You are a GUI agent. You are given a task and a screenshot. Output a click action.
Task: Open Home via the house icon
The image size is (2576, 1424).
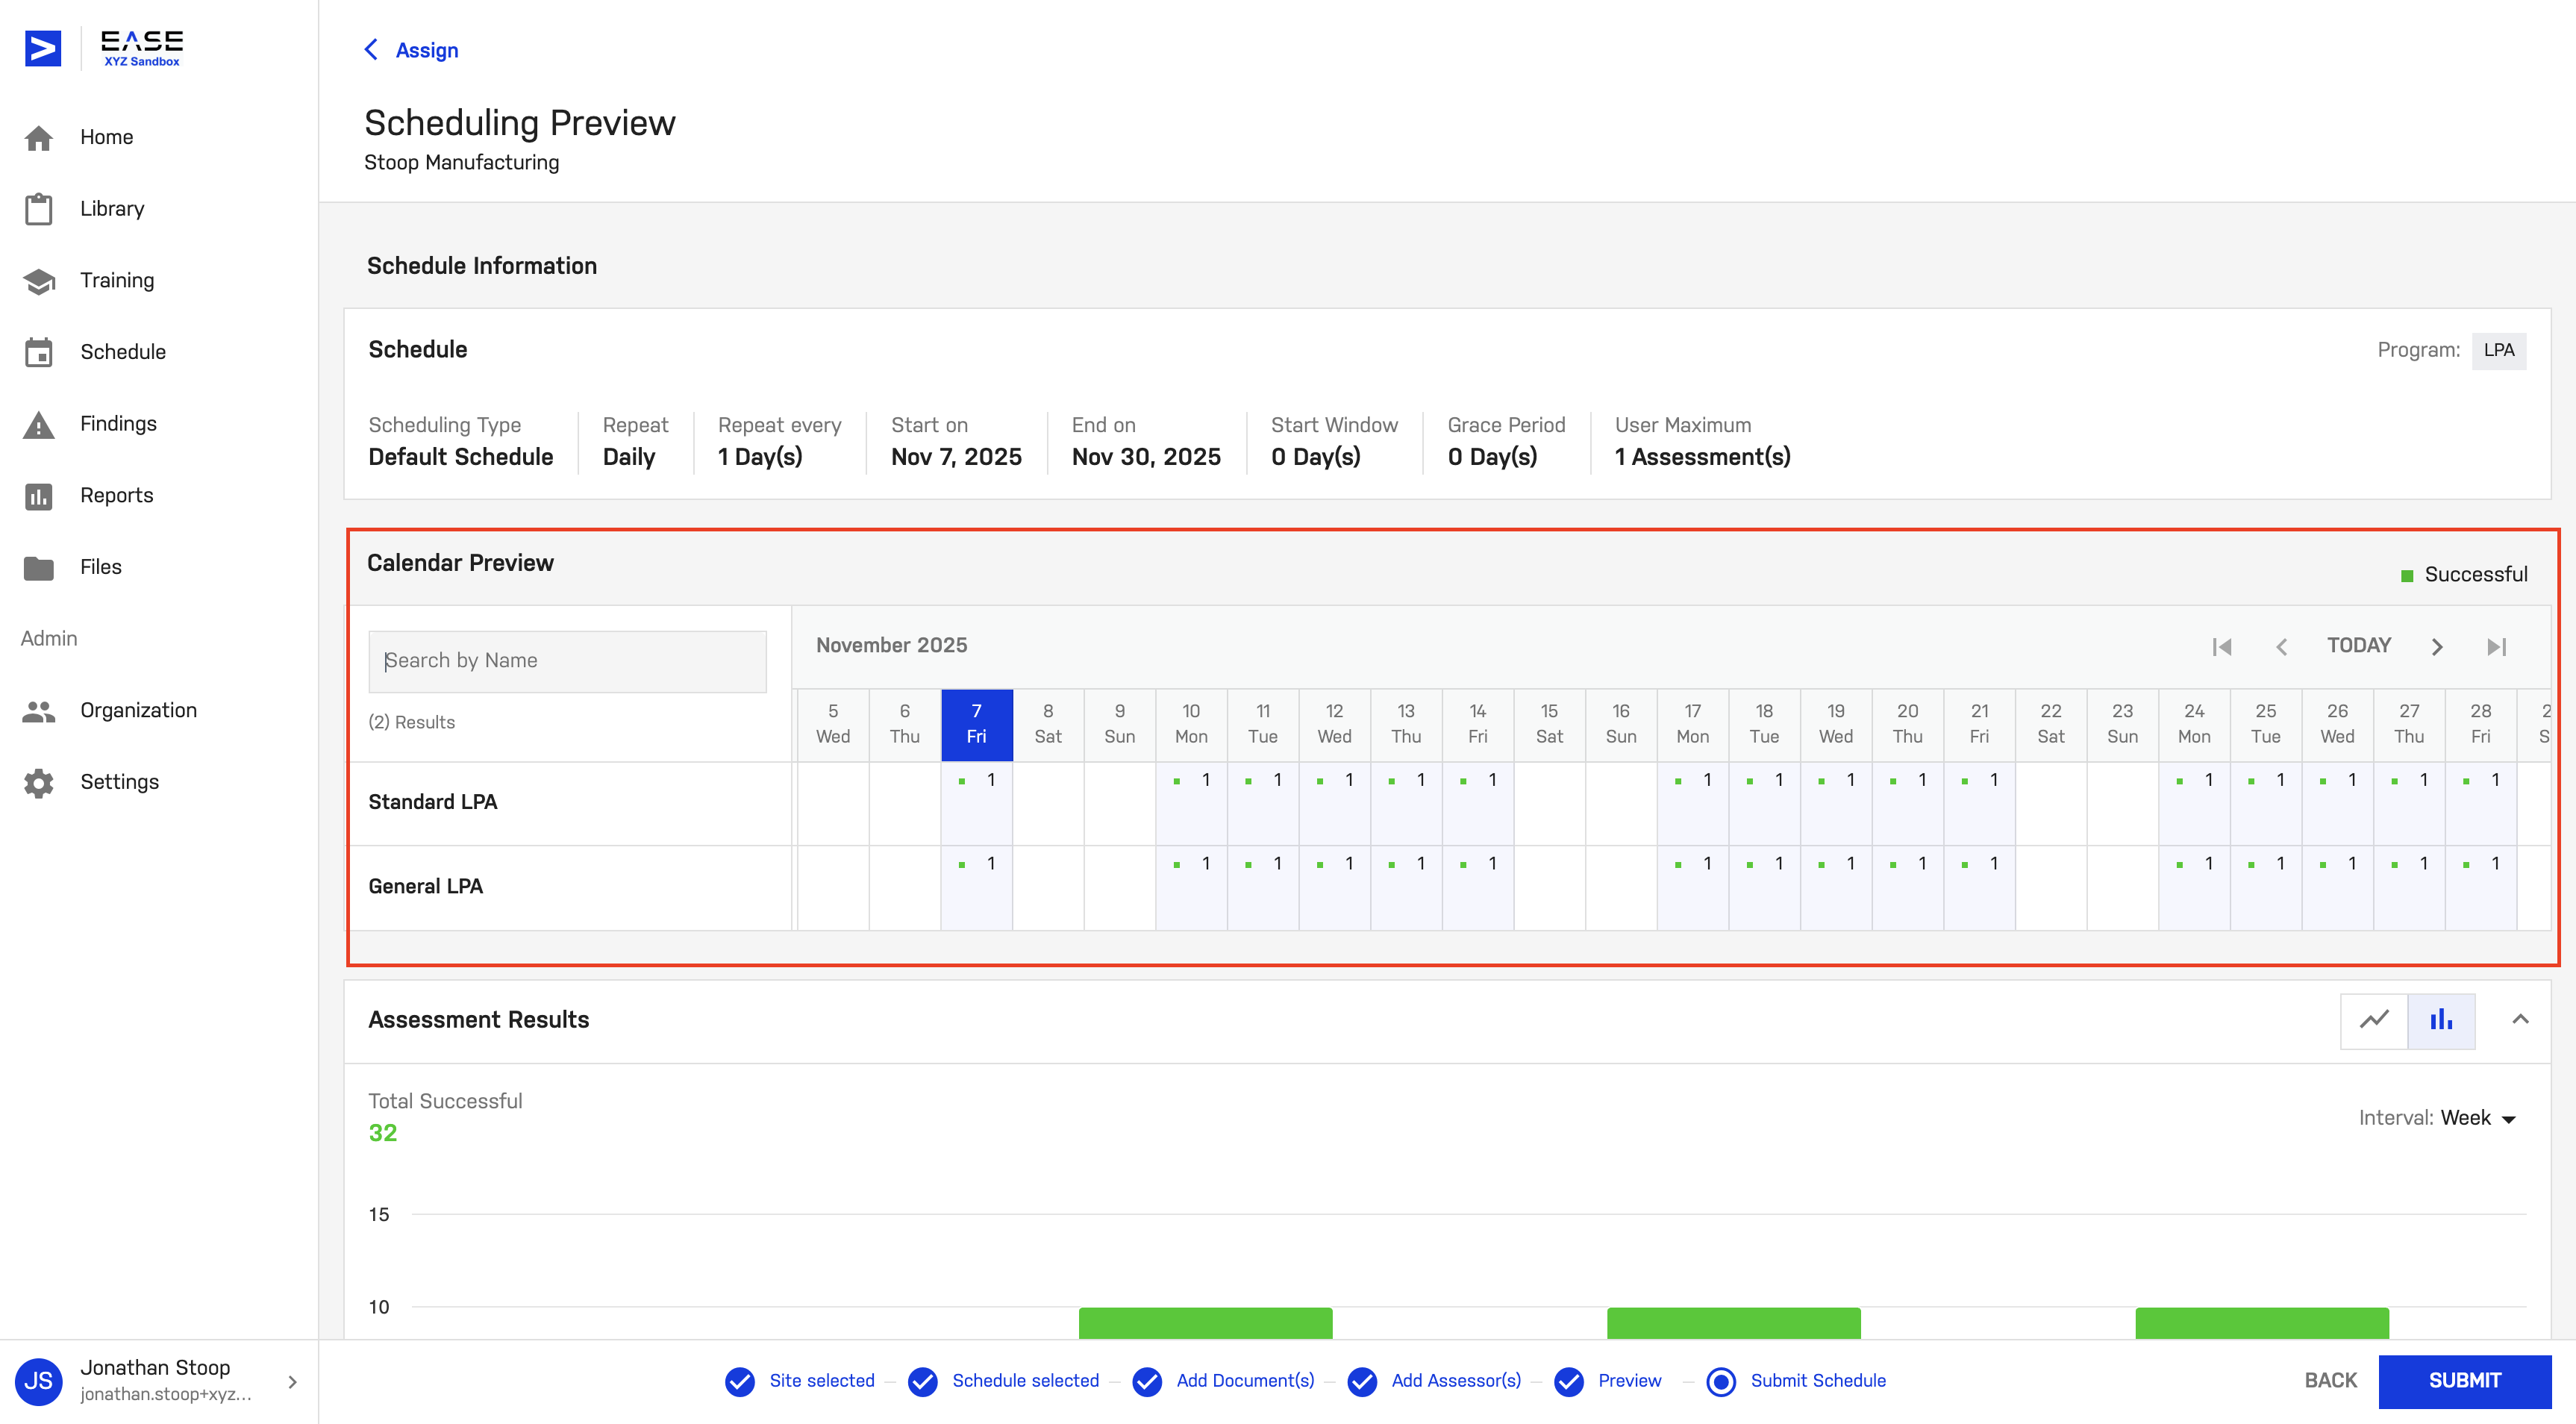pyautogui.click(x=39, y=137)
